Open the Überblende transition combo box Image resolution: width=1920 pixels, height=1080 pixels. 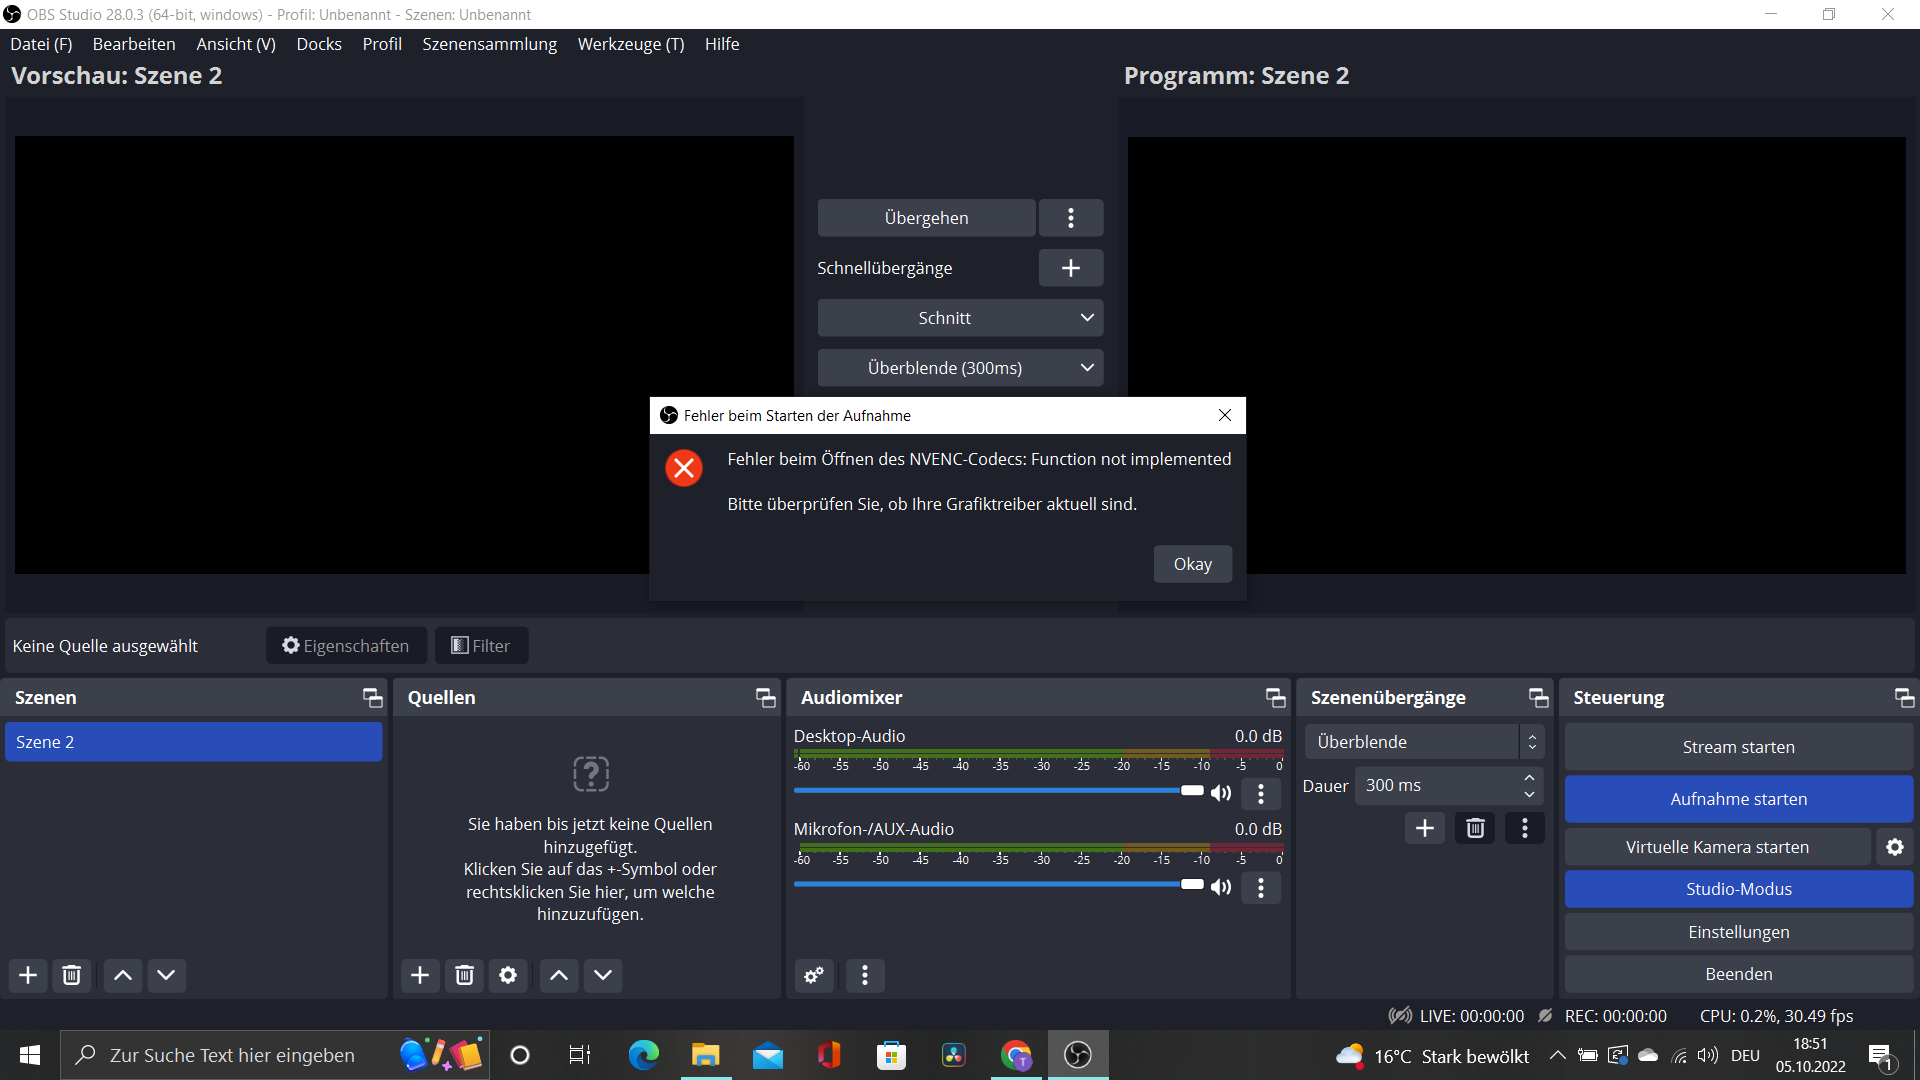1425,742
